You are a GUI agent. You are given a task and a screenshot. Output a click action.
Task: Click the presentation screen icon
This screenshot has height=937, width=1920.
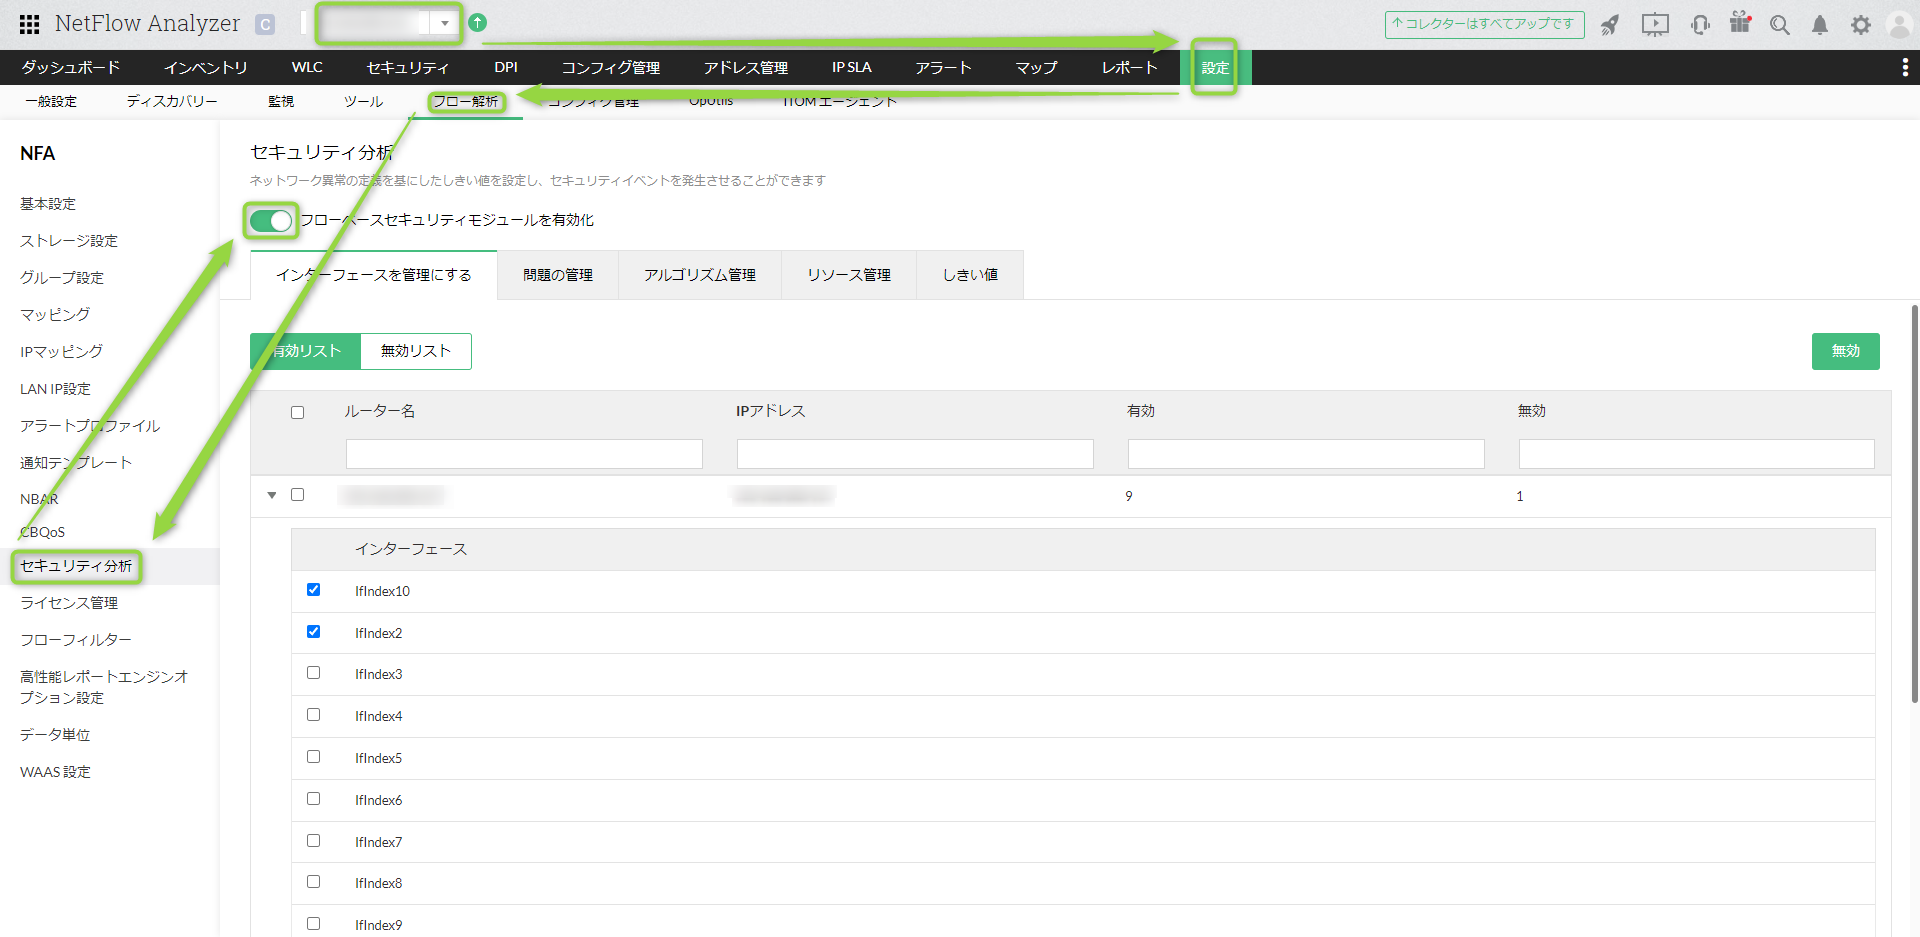click(1655, 25)
